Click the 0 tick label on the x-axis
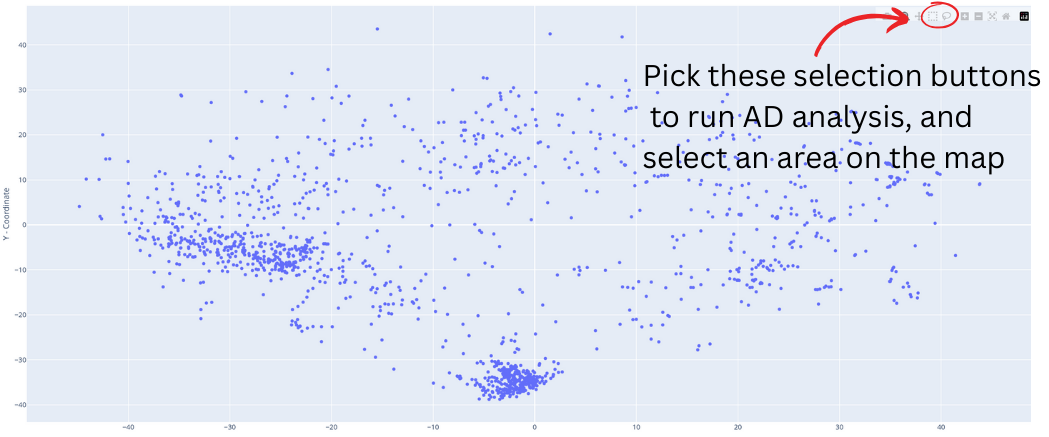The image size is (1049, 437). tap(534, 428)
